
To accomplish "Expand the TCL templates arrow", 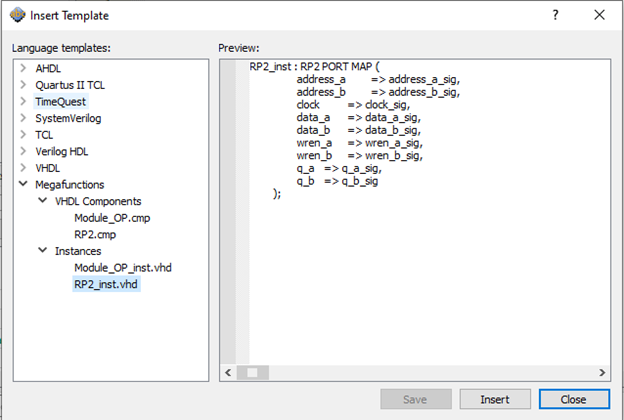I will 23,135.
